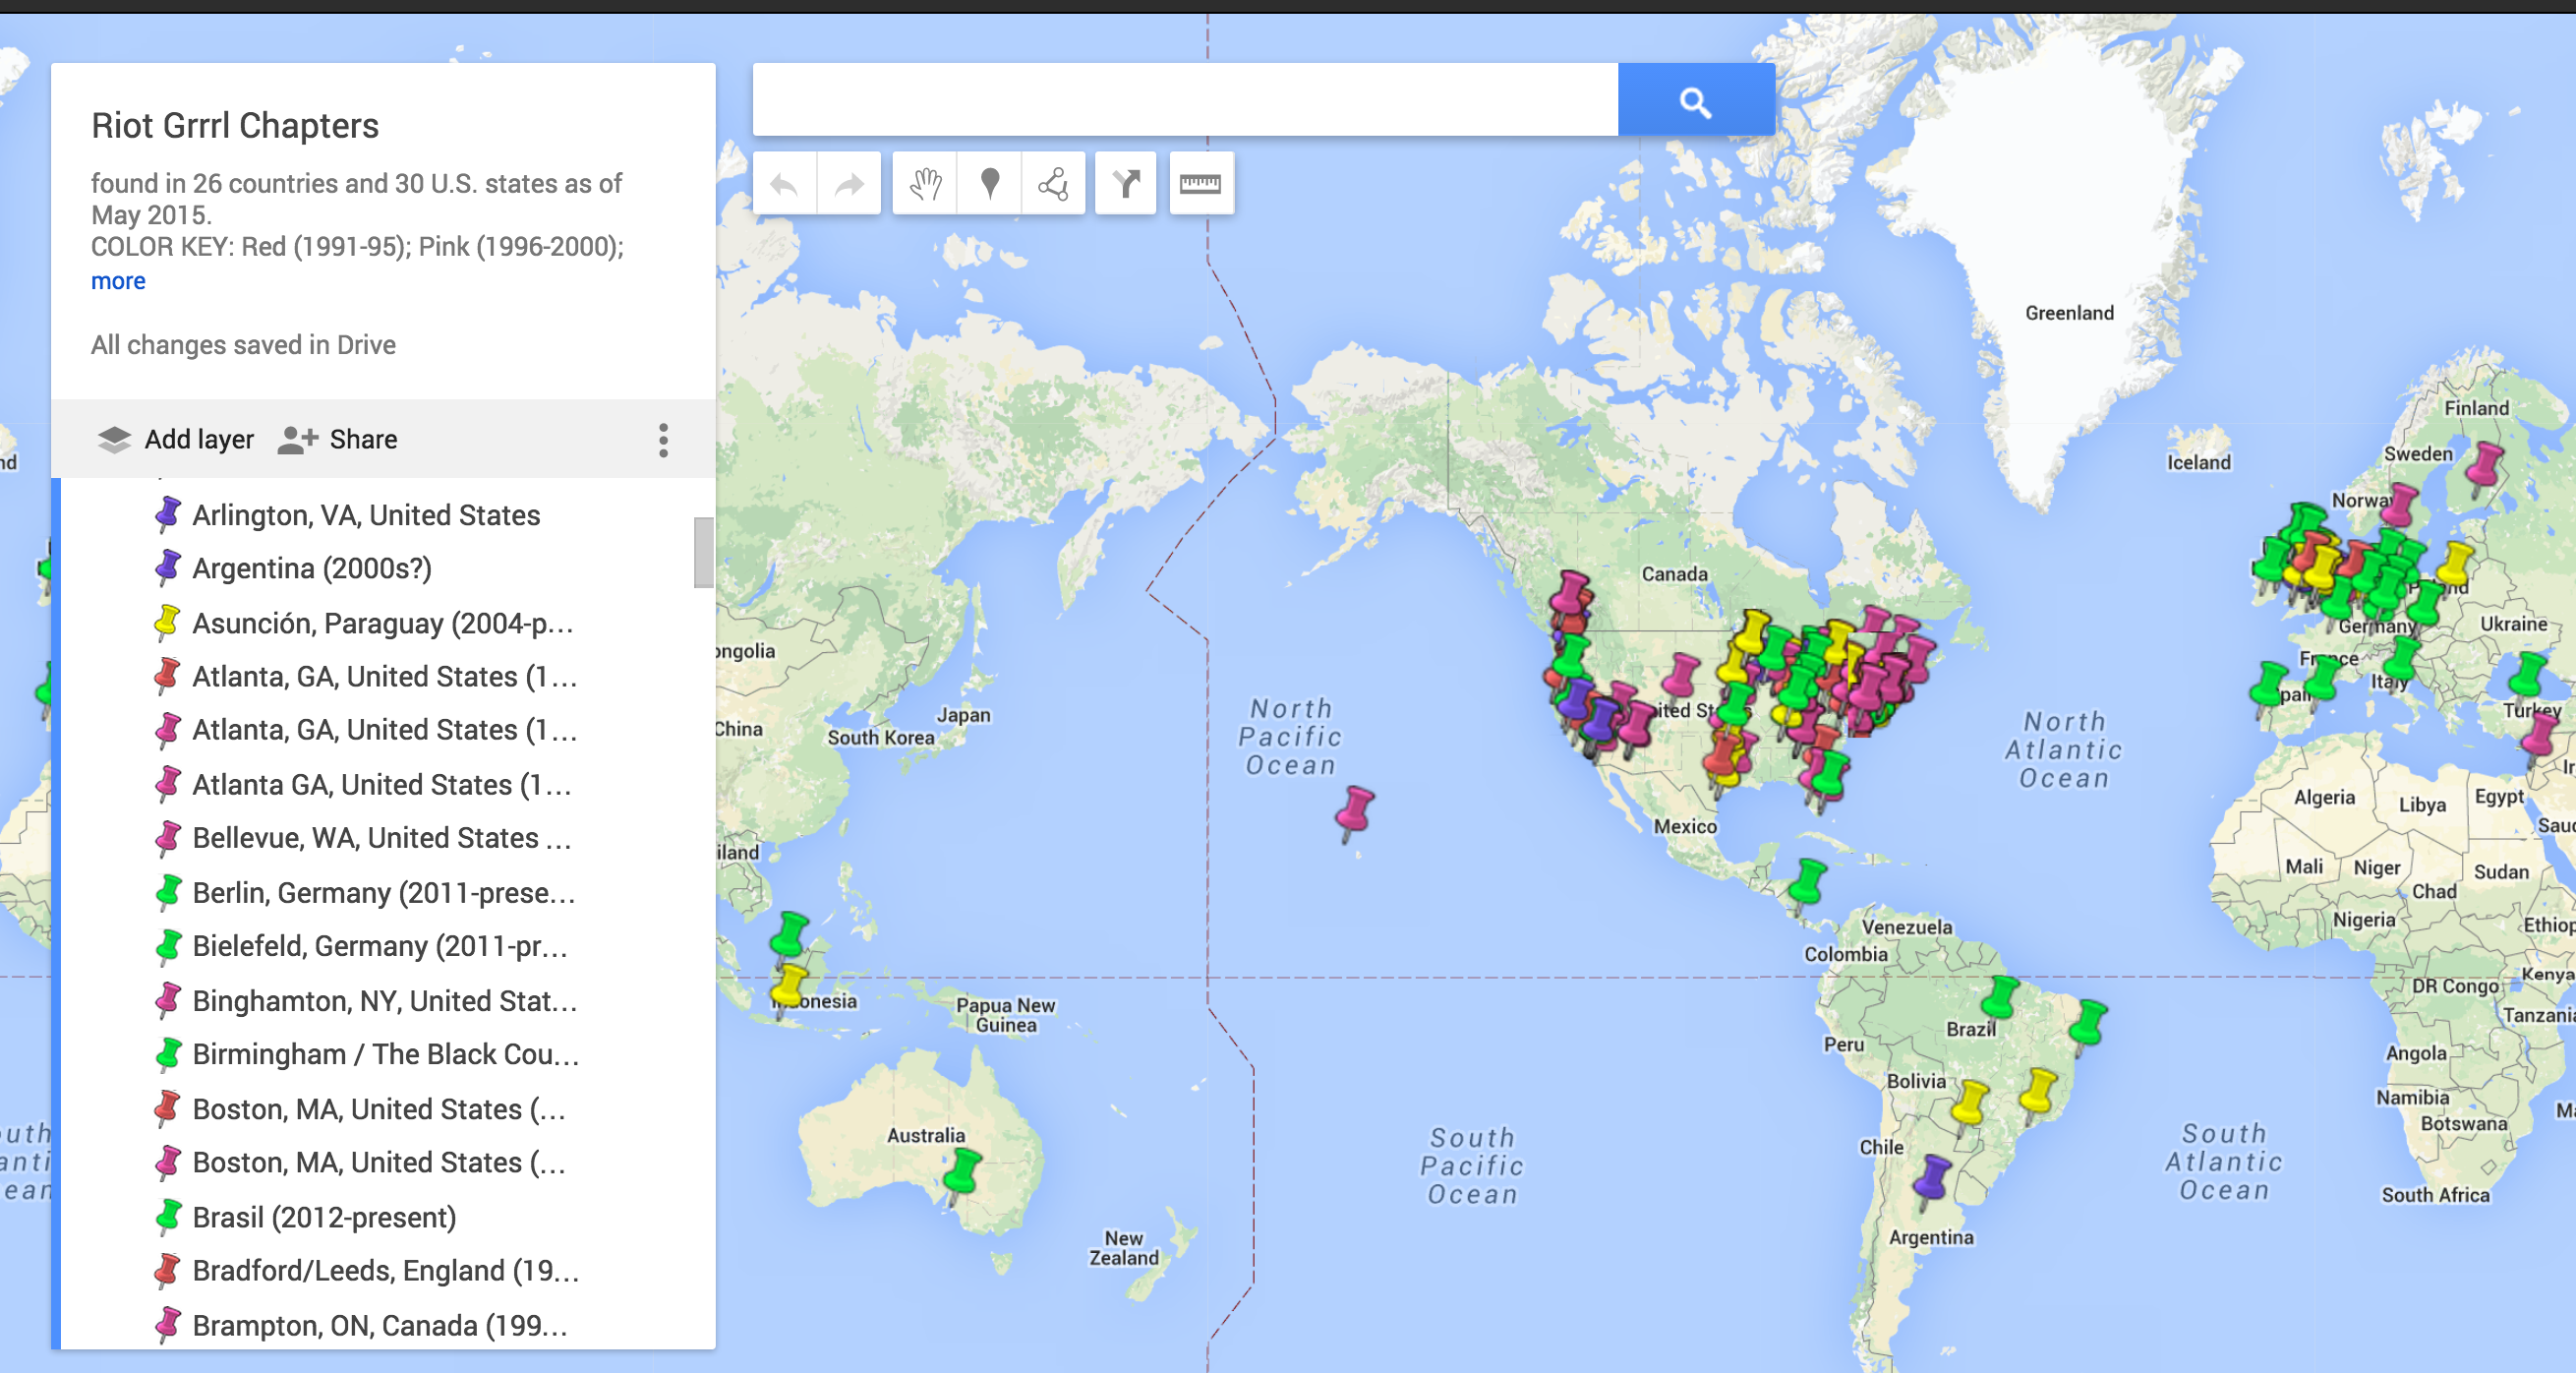Click the blue search button
The image size is (2576, 1373).
point(1695,100)
